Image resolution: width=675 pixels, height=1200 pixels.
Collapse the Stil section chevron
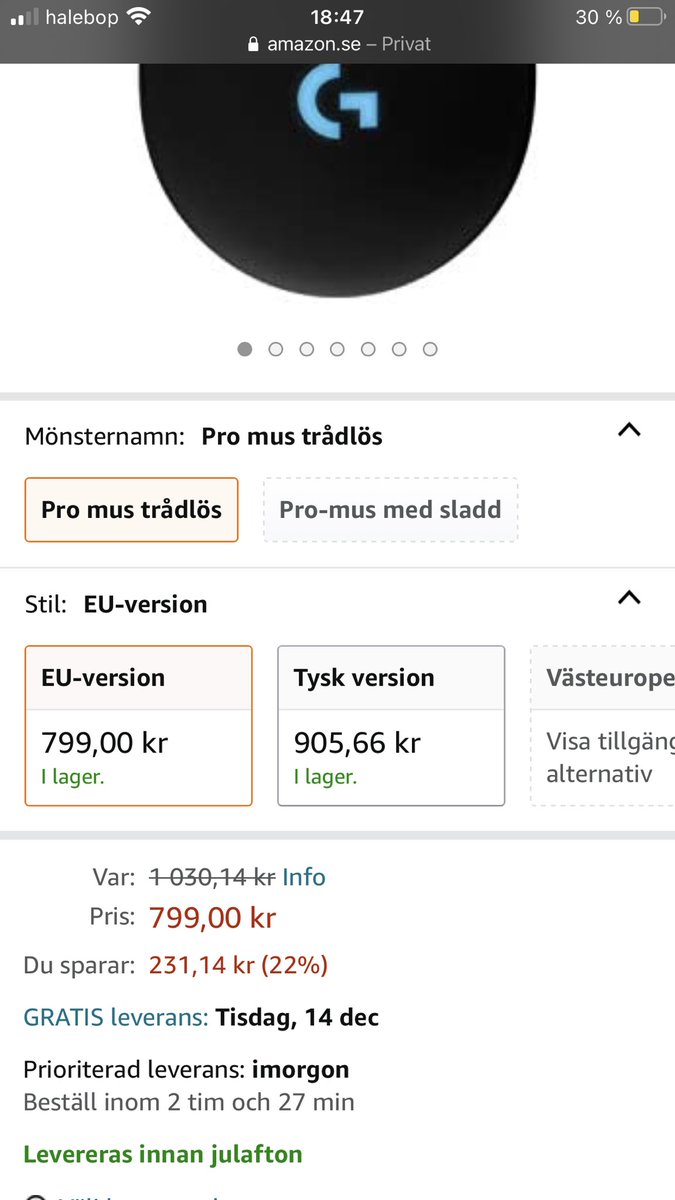click(629, 598)
